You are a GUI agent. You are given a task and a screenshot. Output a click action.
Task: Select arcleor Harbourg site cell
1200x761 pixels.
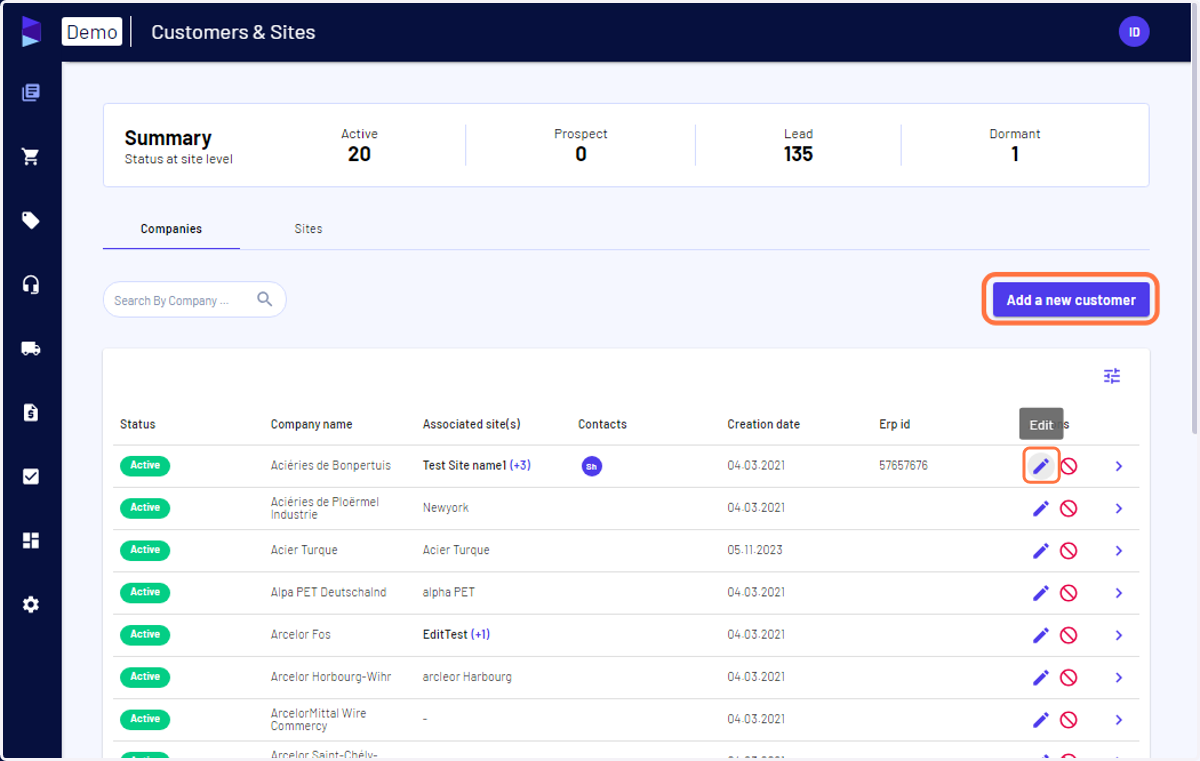(467, 677)
